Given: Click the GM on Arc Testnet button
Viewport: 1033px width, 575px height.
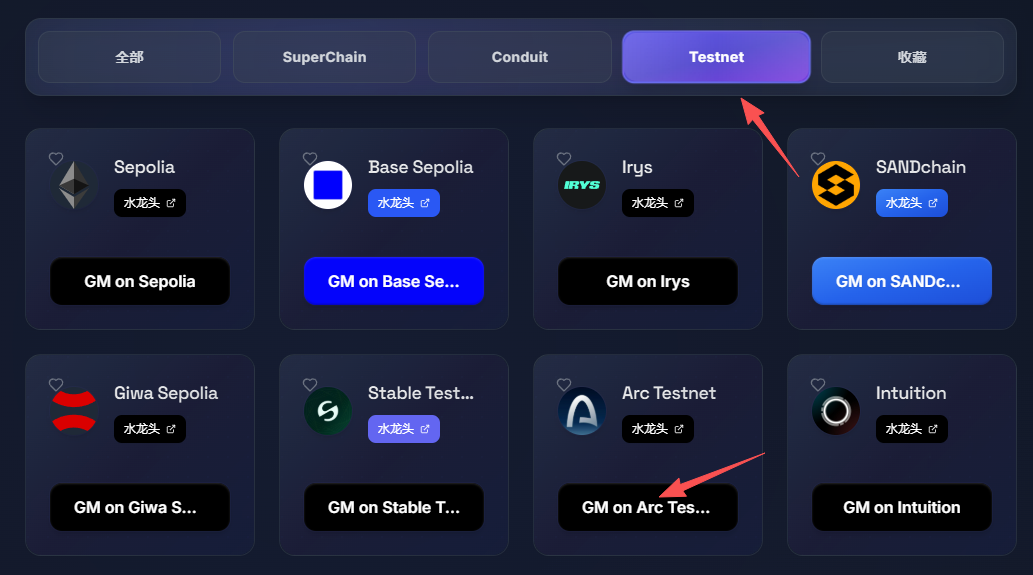Looking at the screenshot, I should tap(647, 508).
